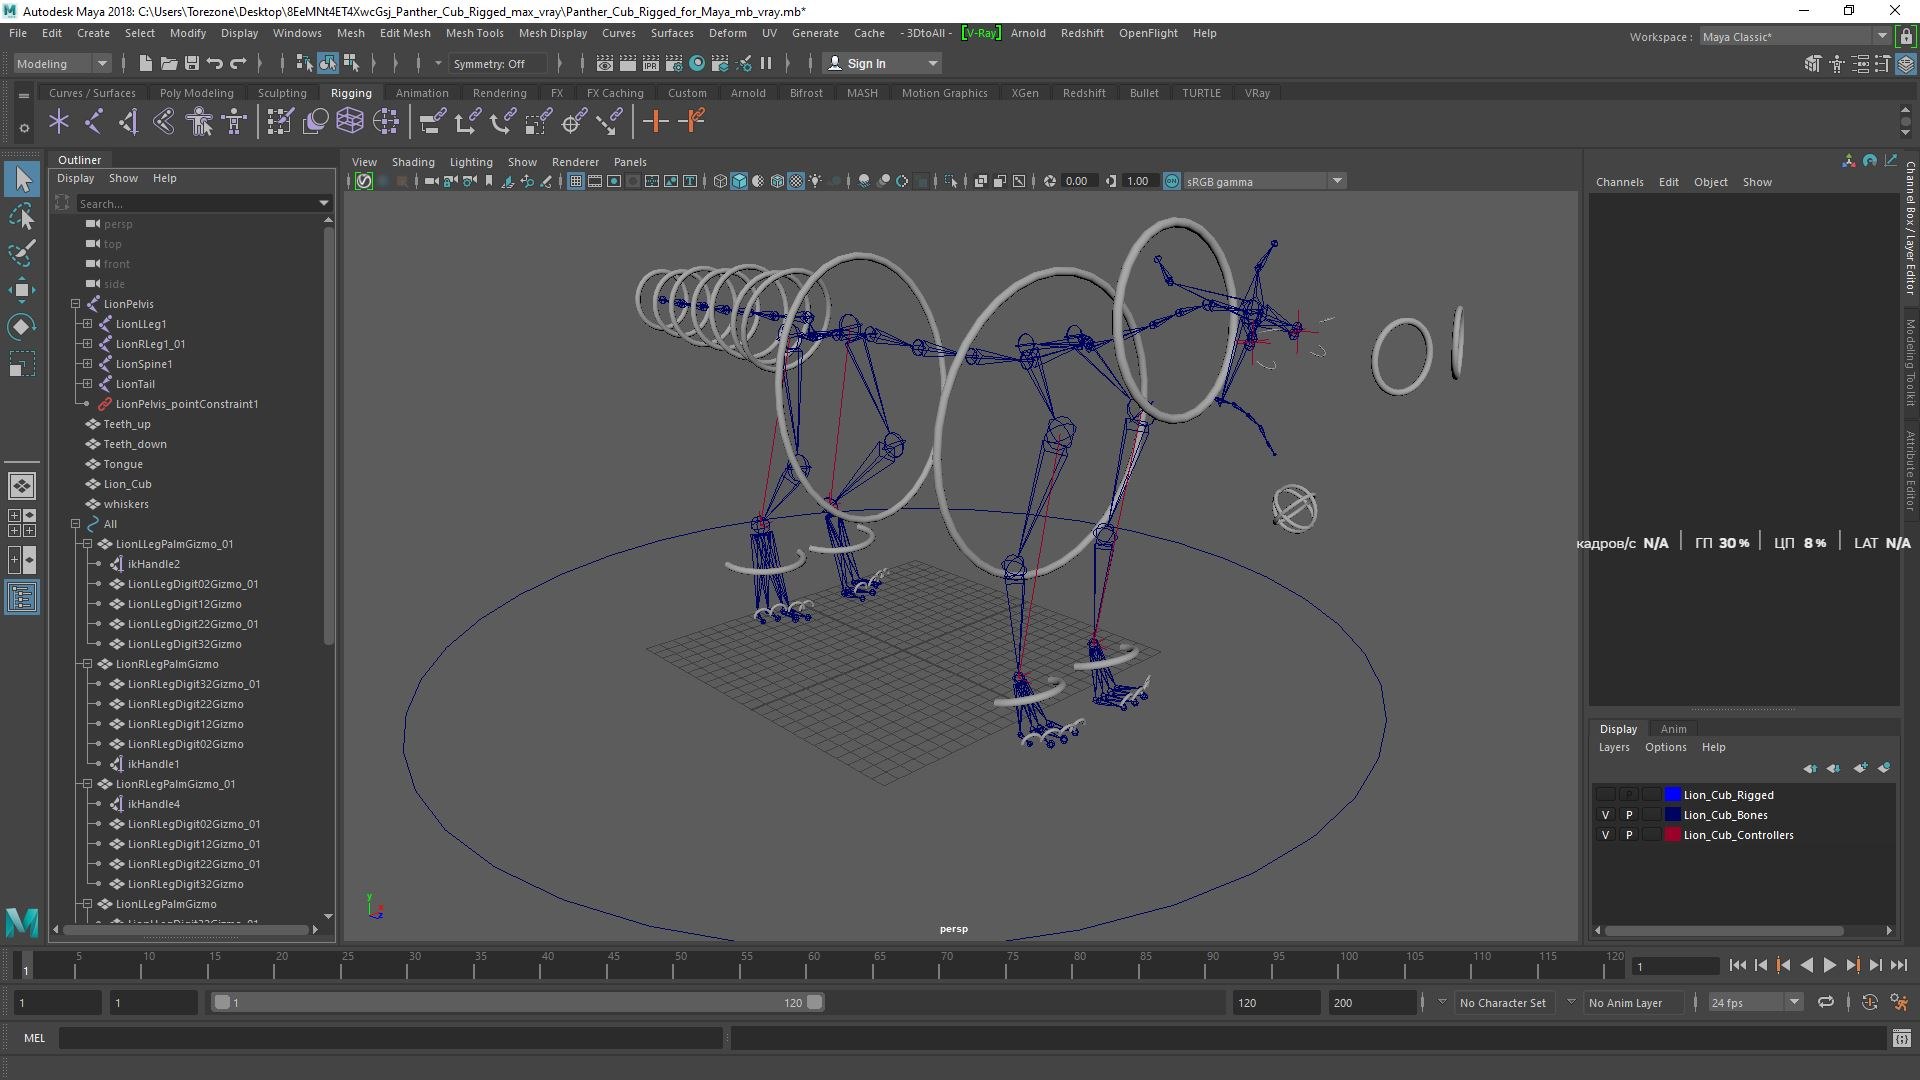The height and width of the screenshot is (1080, 1920).
Task: Click the Redo arrow icon
Action: (x=238, y=63)
